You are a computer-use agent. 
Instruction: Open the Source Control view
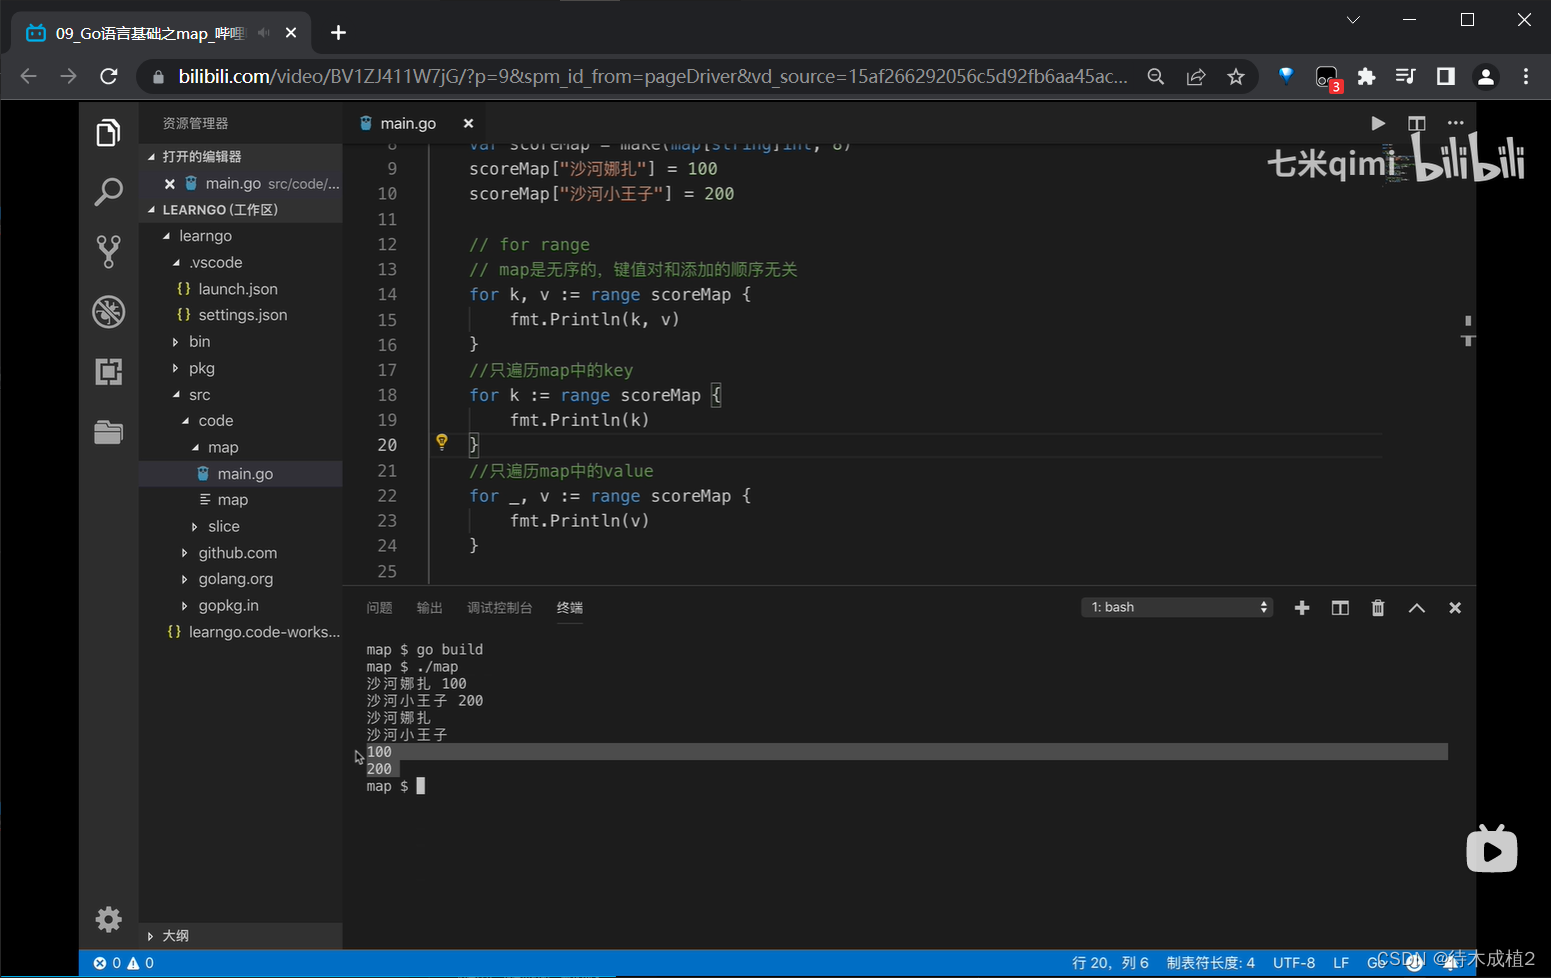click(108, 251)
